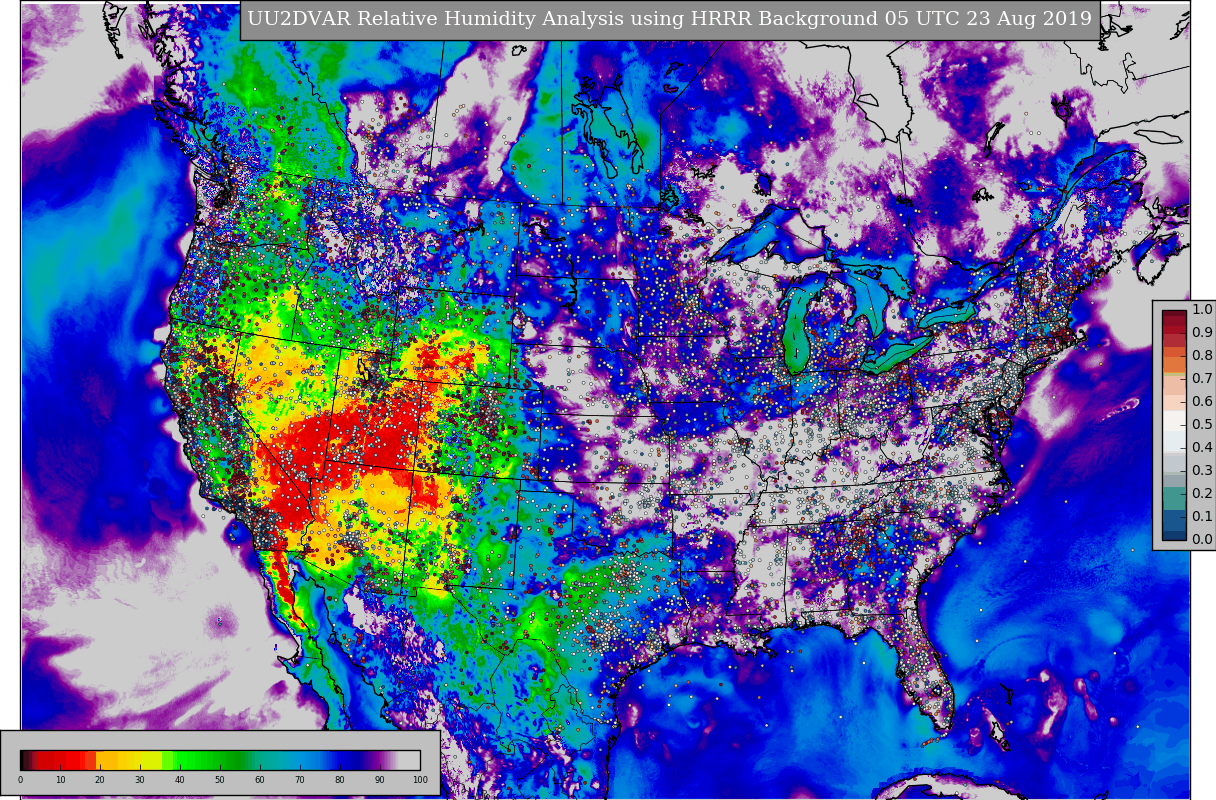1216x800 pixels.
Task: Click the '50' tick label on humidity colorbar
Action: [220, 779]
